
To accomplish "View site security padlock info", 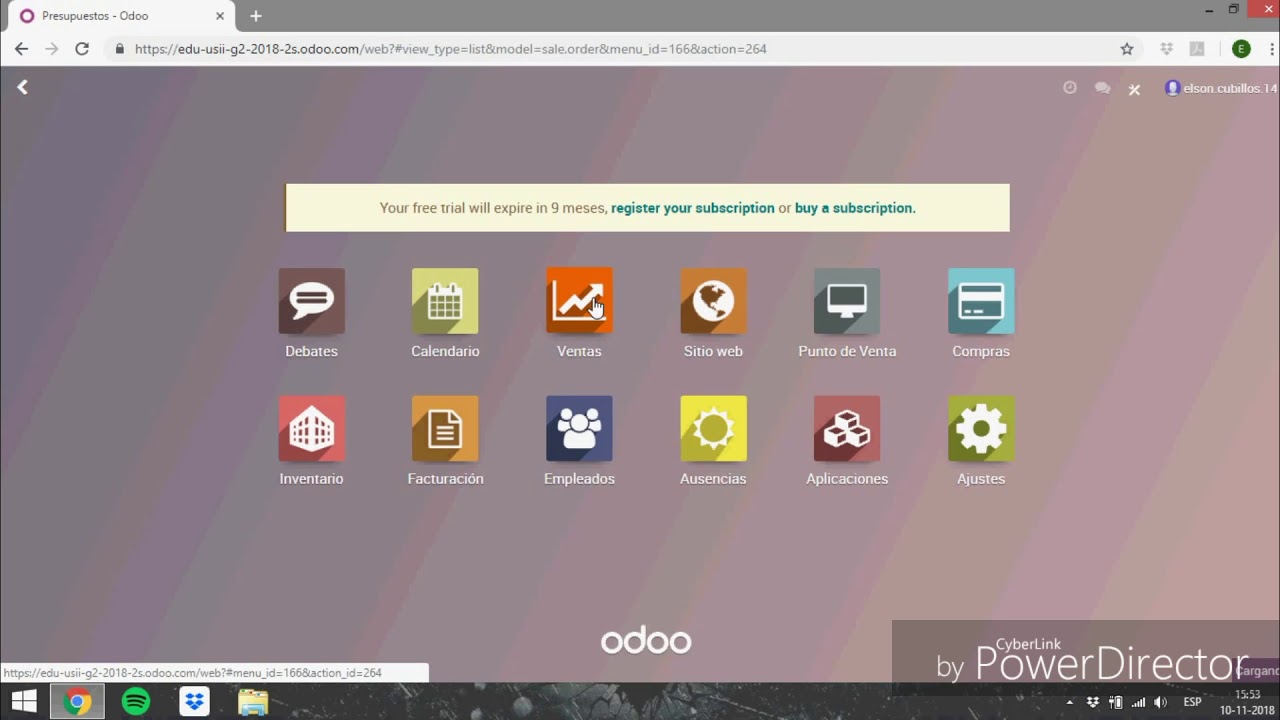I will click(120, 49).
